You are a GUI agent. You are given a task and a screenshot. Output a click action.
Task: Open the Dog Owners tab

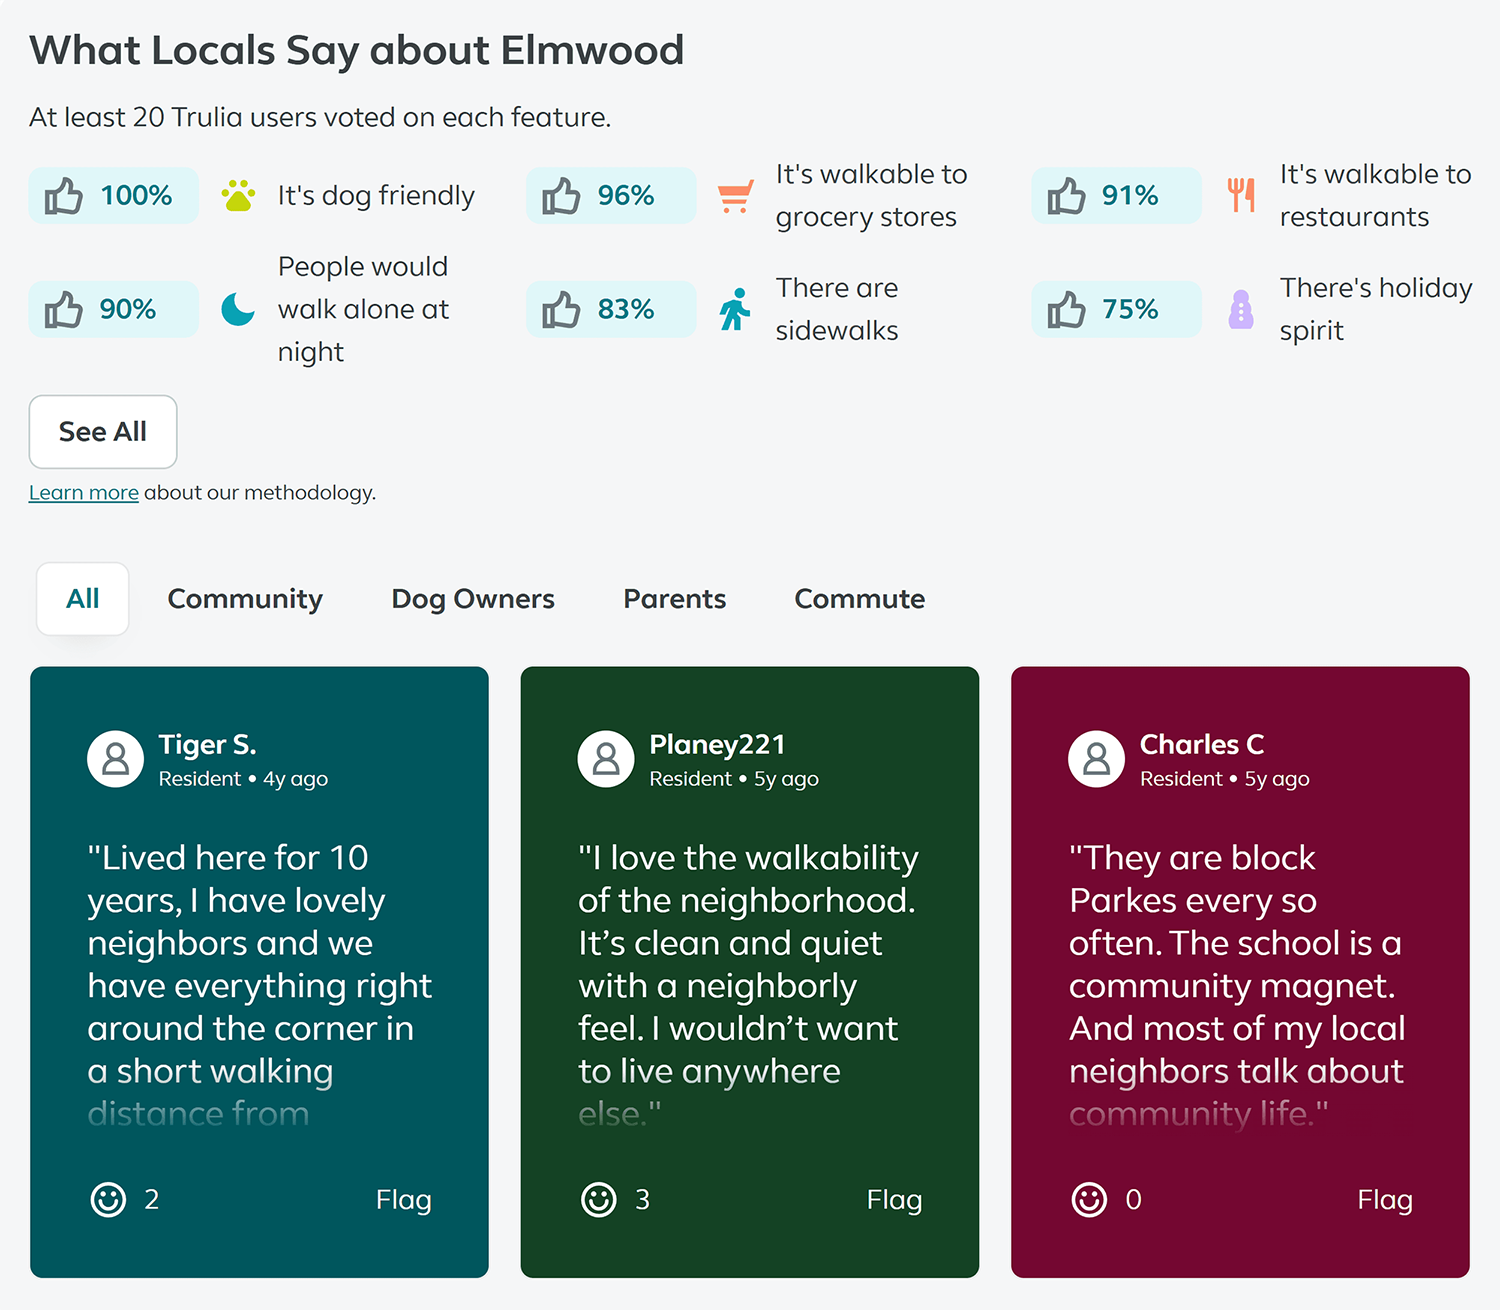473,599
